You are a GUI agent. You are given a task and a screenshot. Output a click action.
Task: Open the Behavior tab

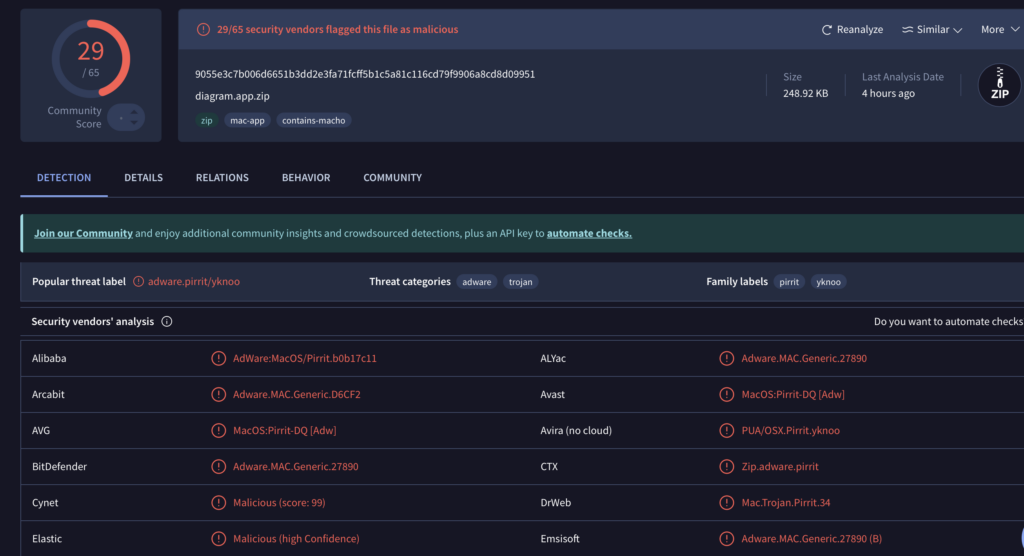click(x=306, y=178)
